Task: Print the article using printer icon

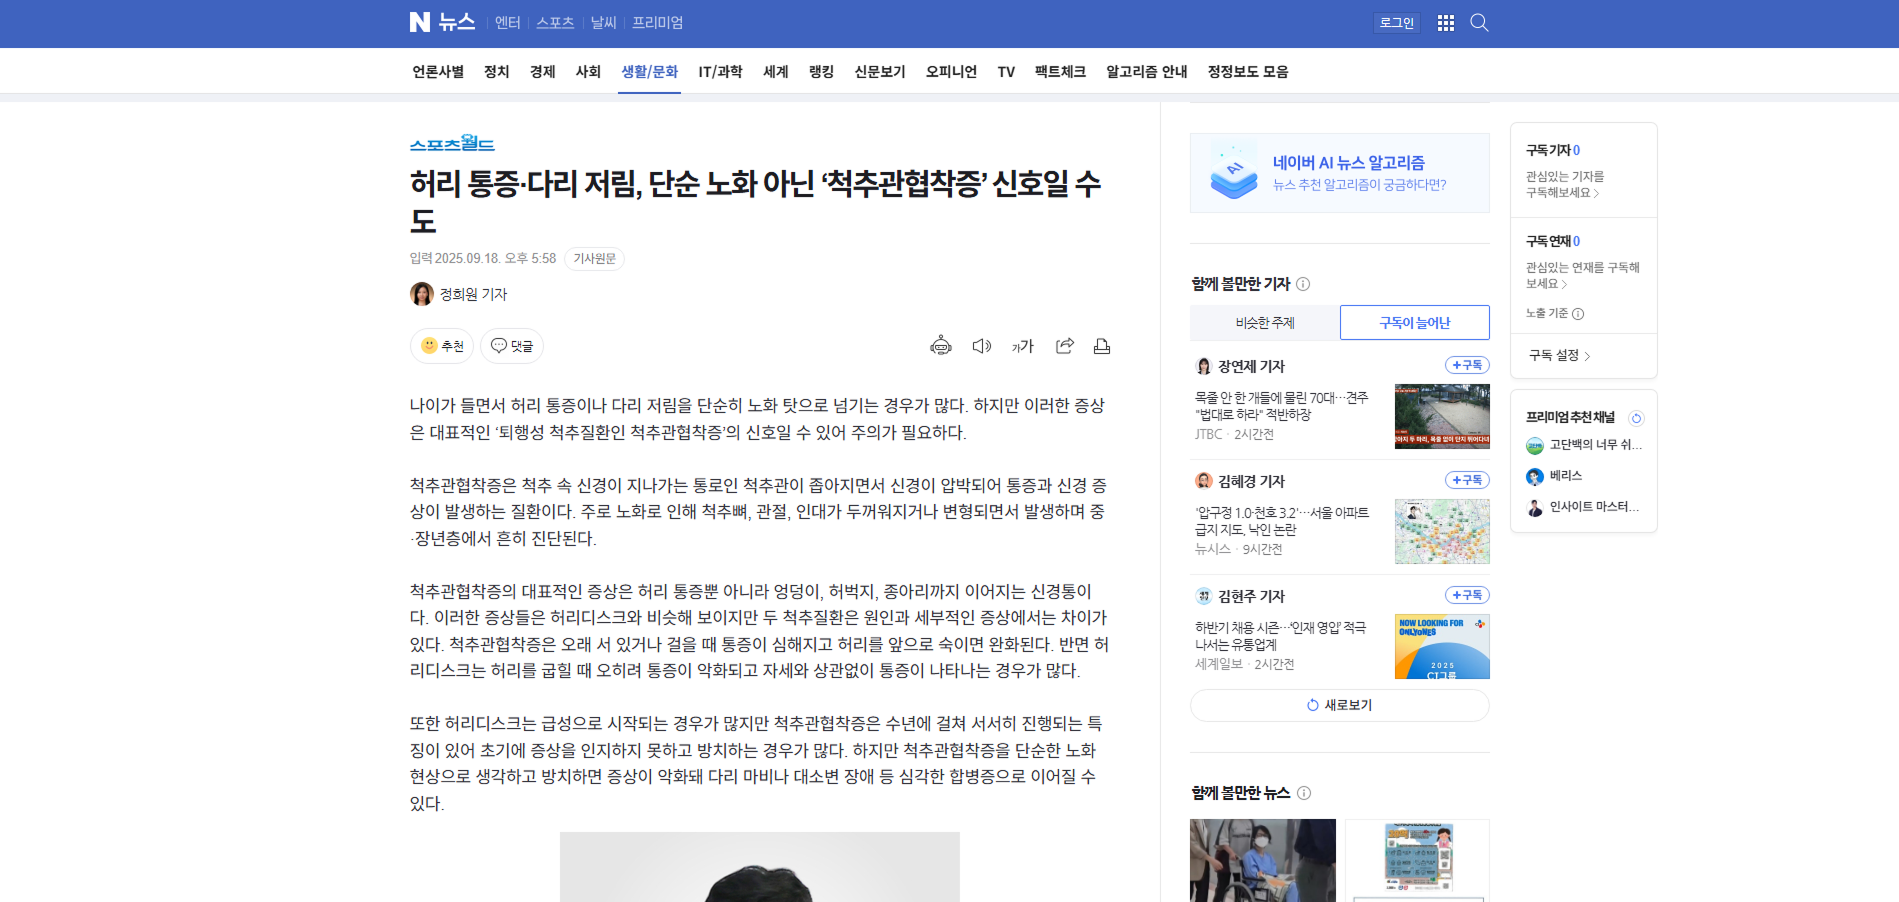Action: [1101, 346]
